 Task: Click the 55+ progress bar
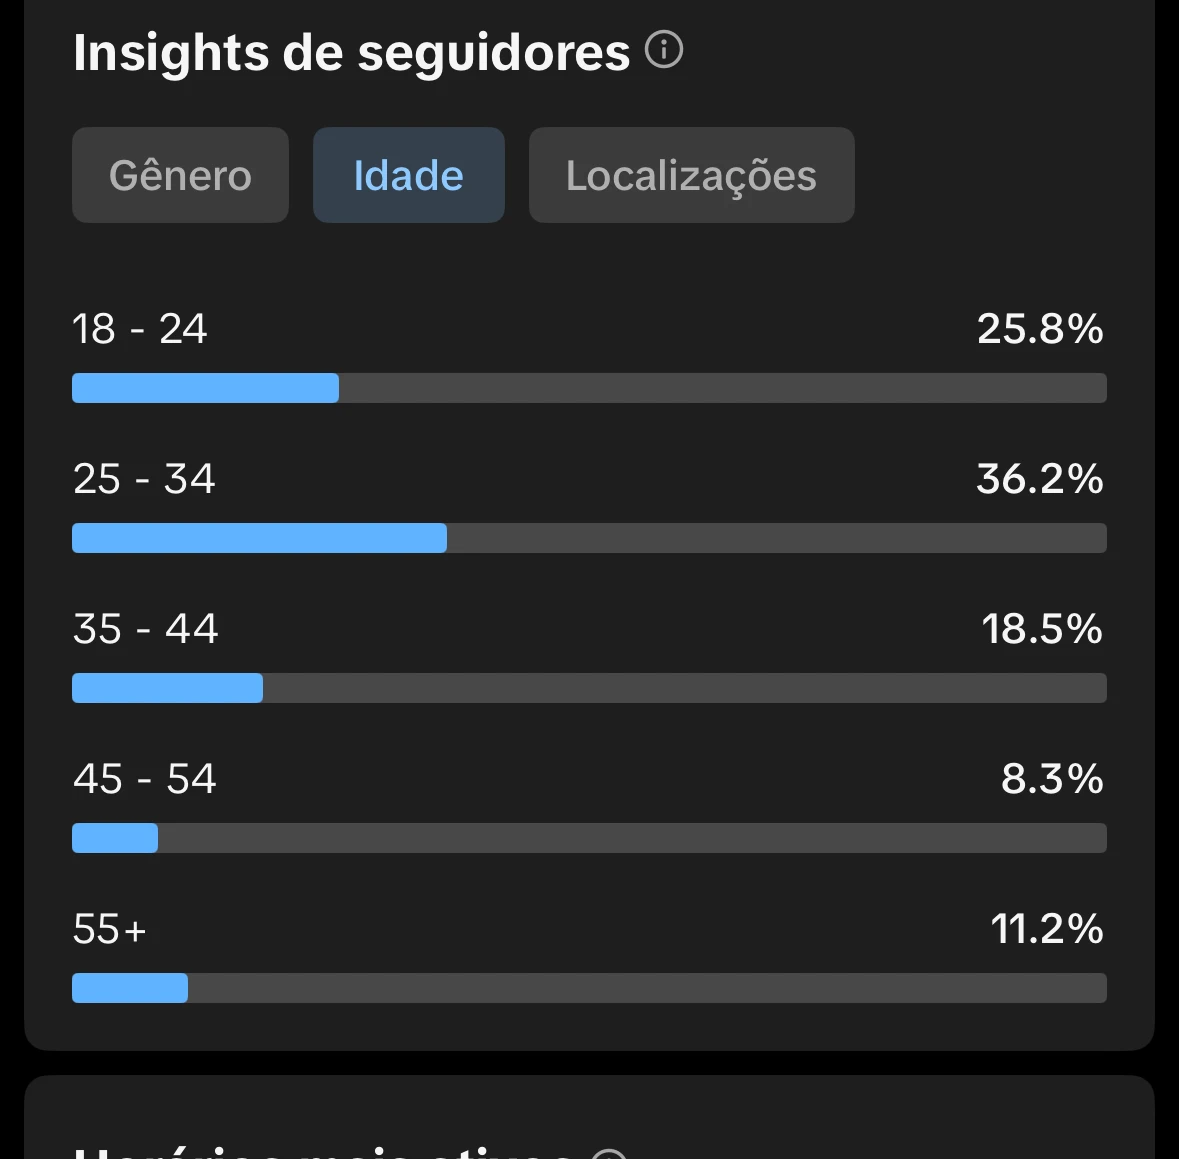[x=589, y=988]
